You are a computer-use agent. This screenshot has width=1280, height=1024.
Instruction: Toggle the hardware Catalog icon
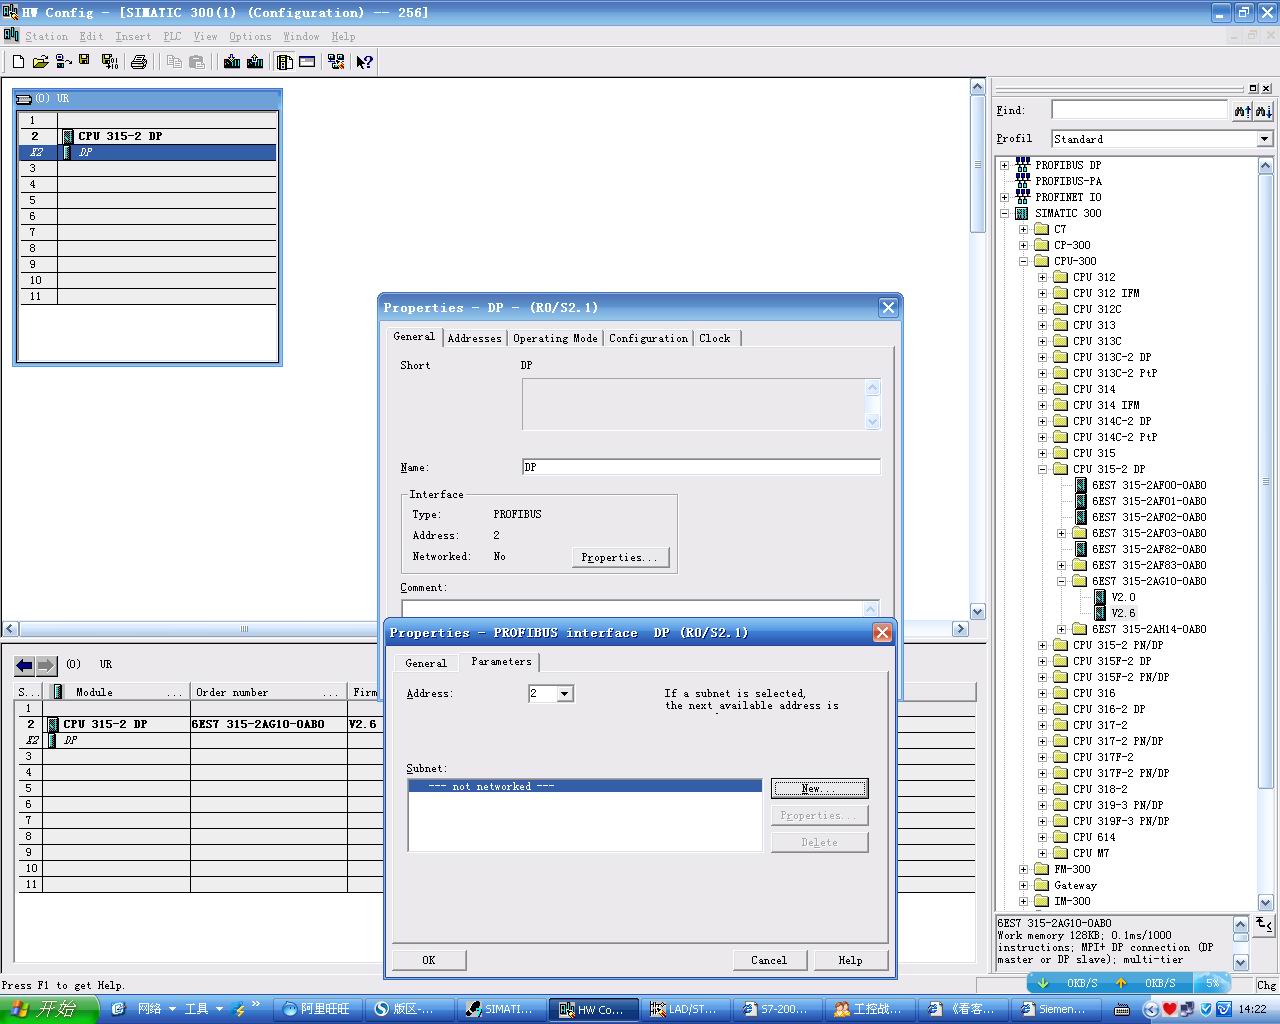285,62
